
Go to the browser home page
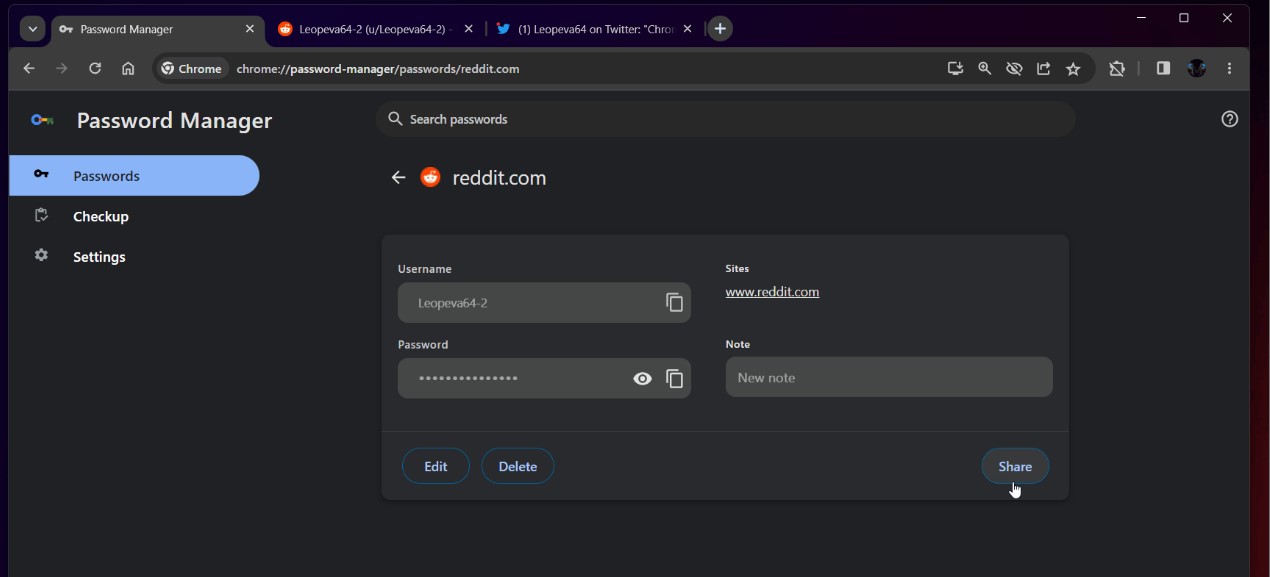point(128,69)
